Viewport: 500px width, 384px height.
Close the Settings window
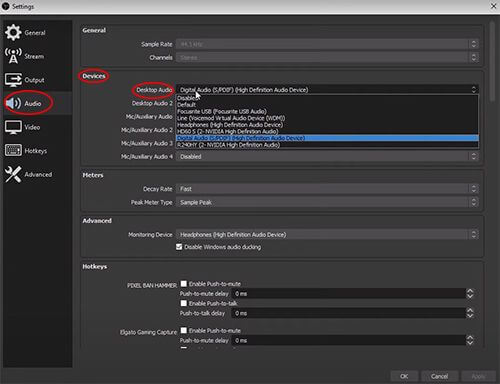493,6
